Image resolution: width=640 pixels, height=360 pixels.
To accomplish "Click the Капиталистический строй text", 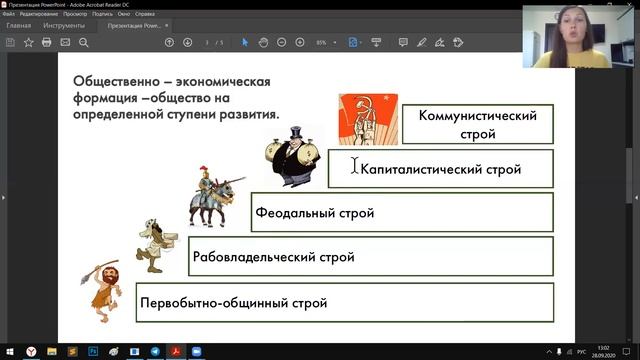I will click(441, 169).
